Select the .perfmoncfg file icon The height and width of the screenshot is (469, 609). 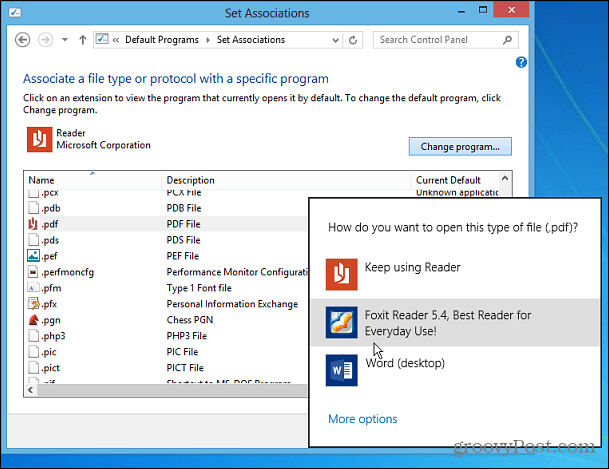point(33,272)
